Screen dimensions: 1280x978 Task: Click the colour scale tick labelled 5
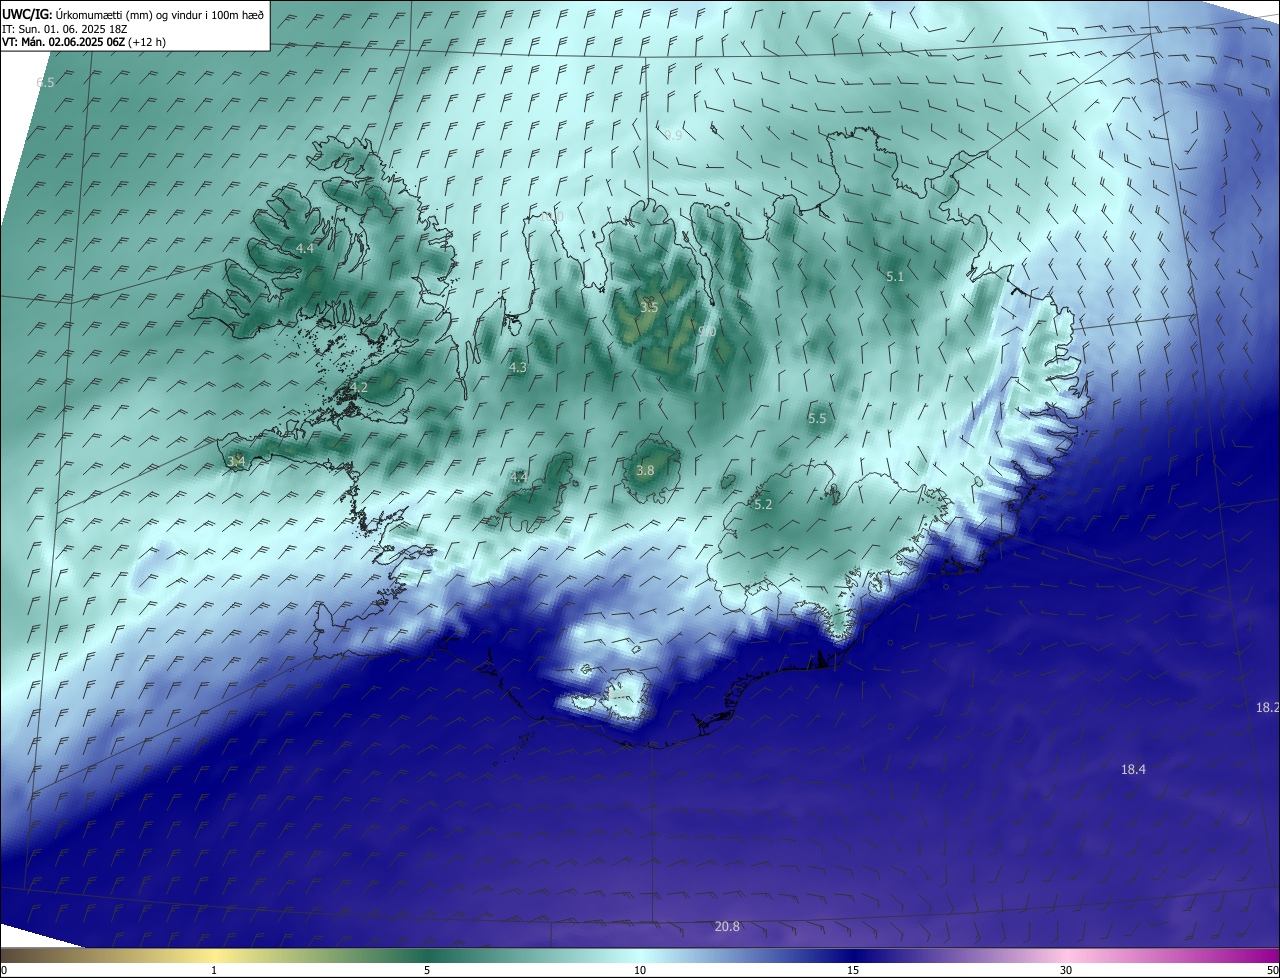click(427, 970)
